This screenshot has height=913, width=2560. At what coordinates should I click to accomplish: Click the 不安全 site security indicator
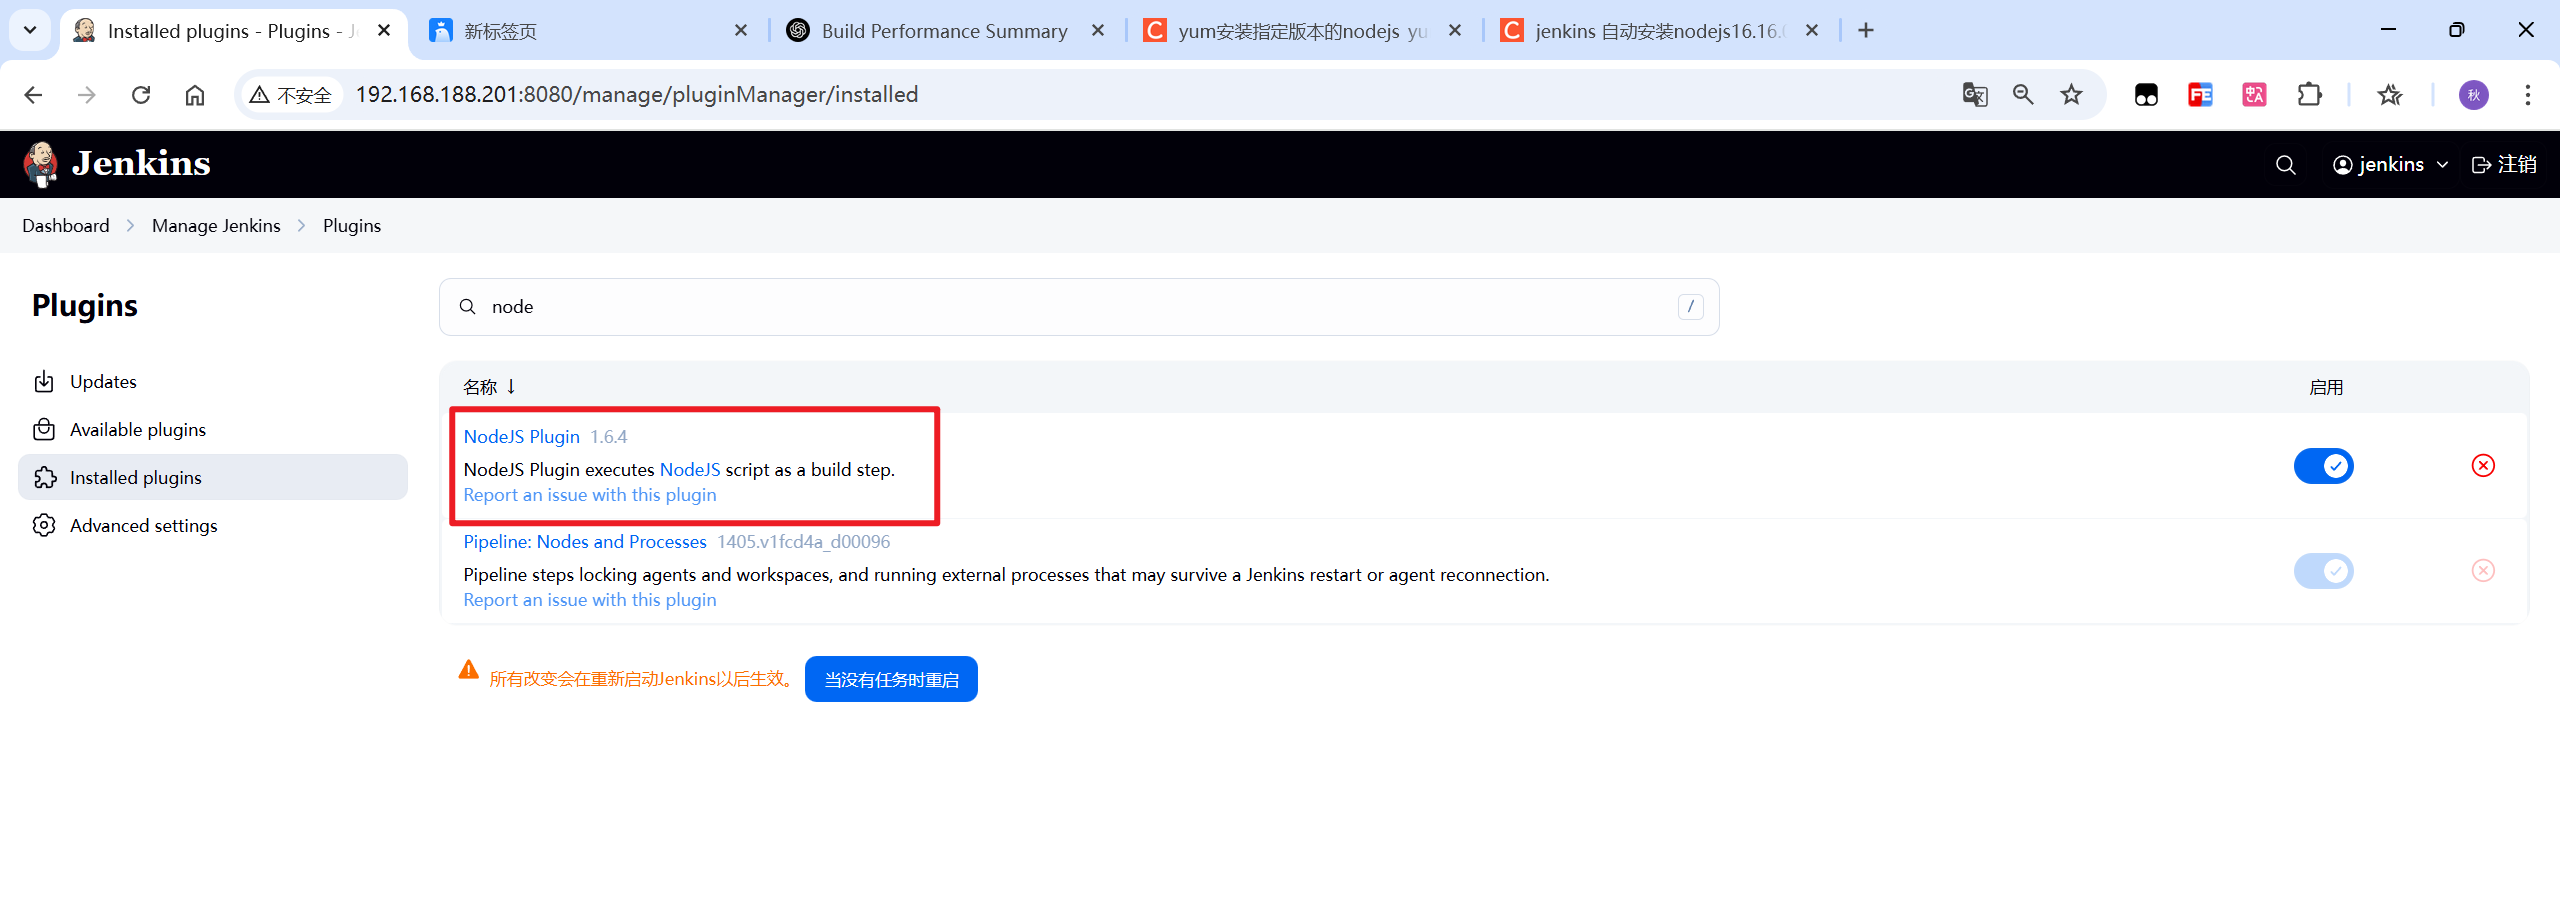click(x=291, y=95)
